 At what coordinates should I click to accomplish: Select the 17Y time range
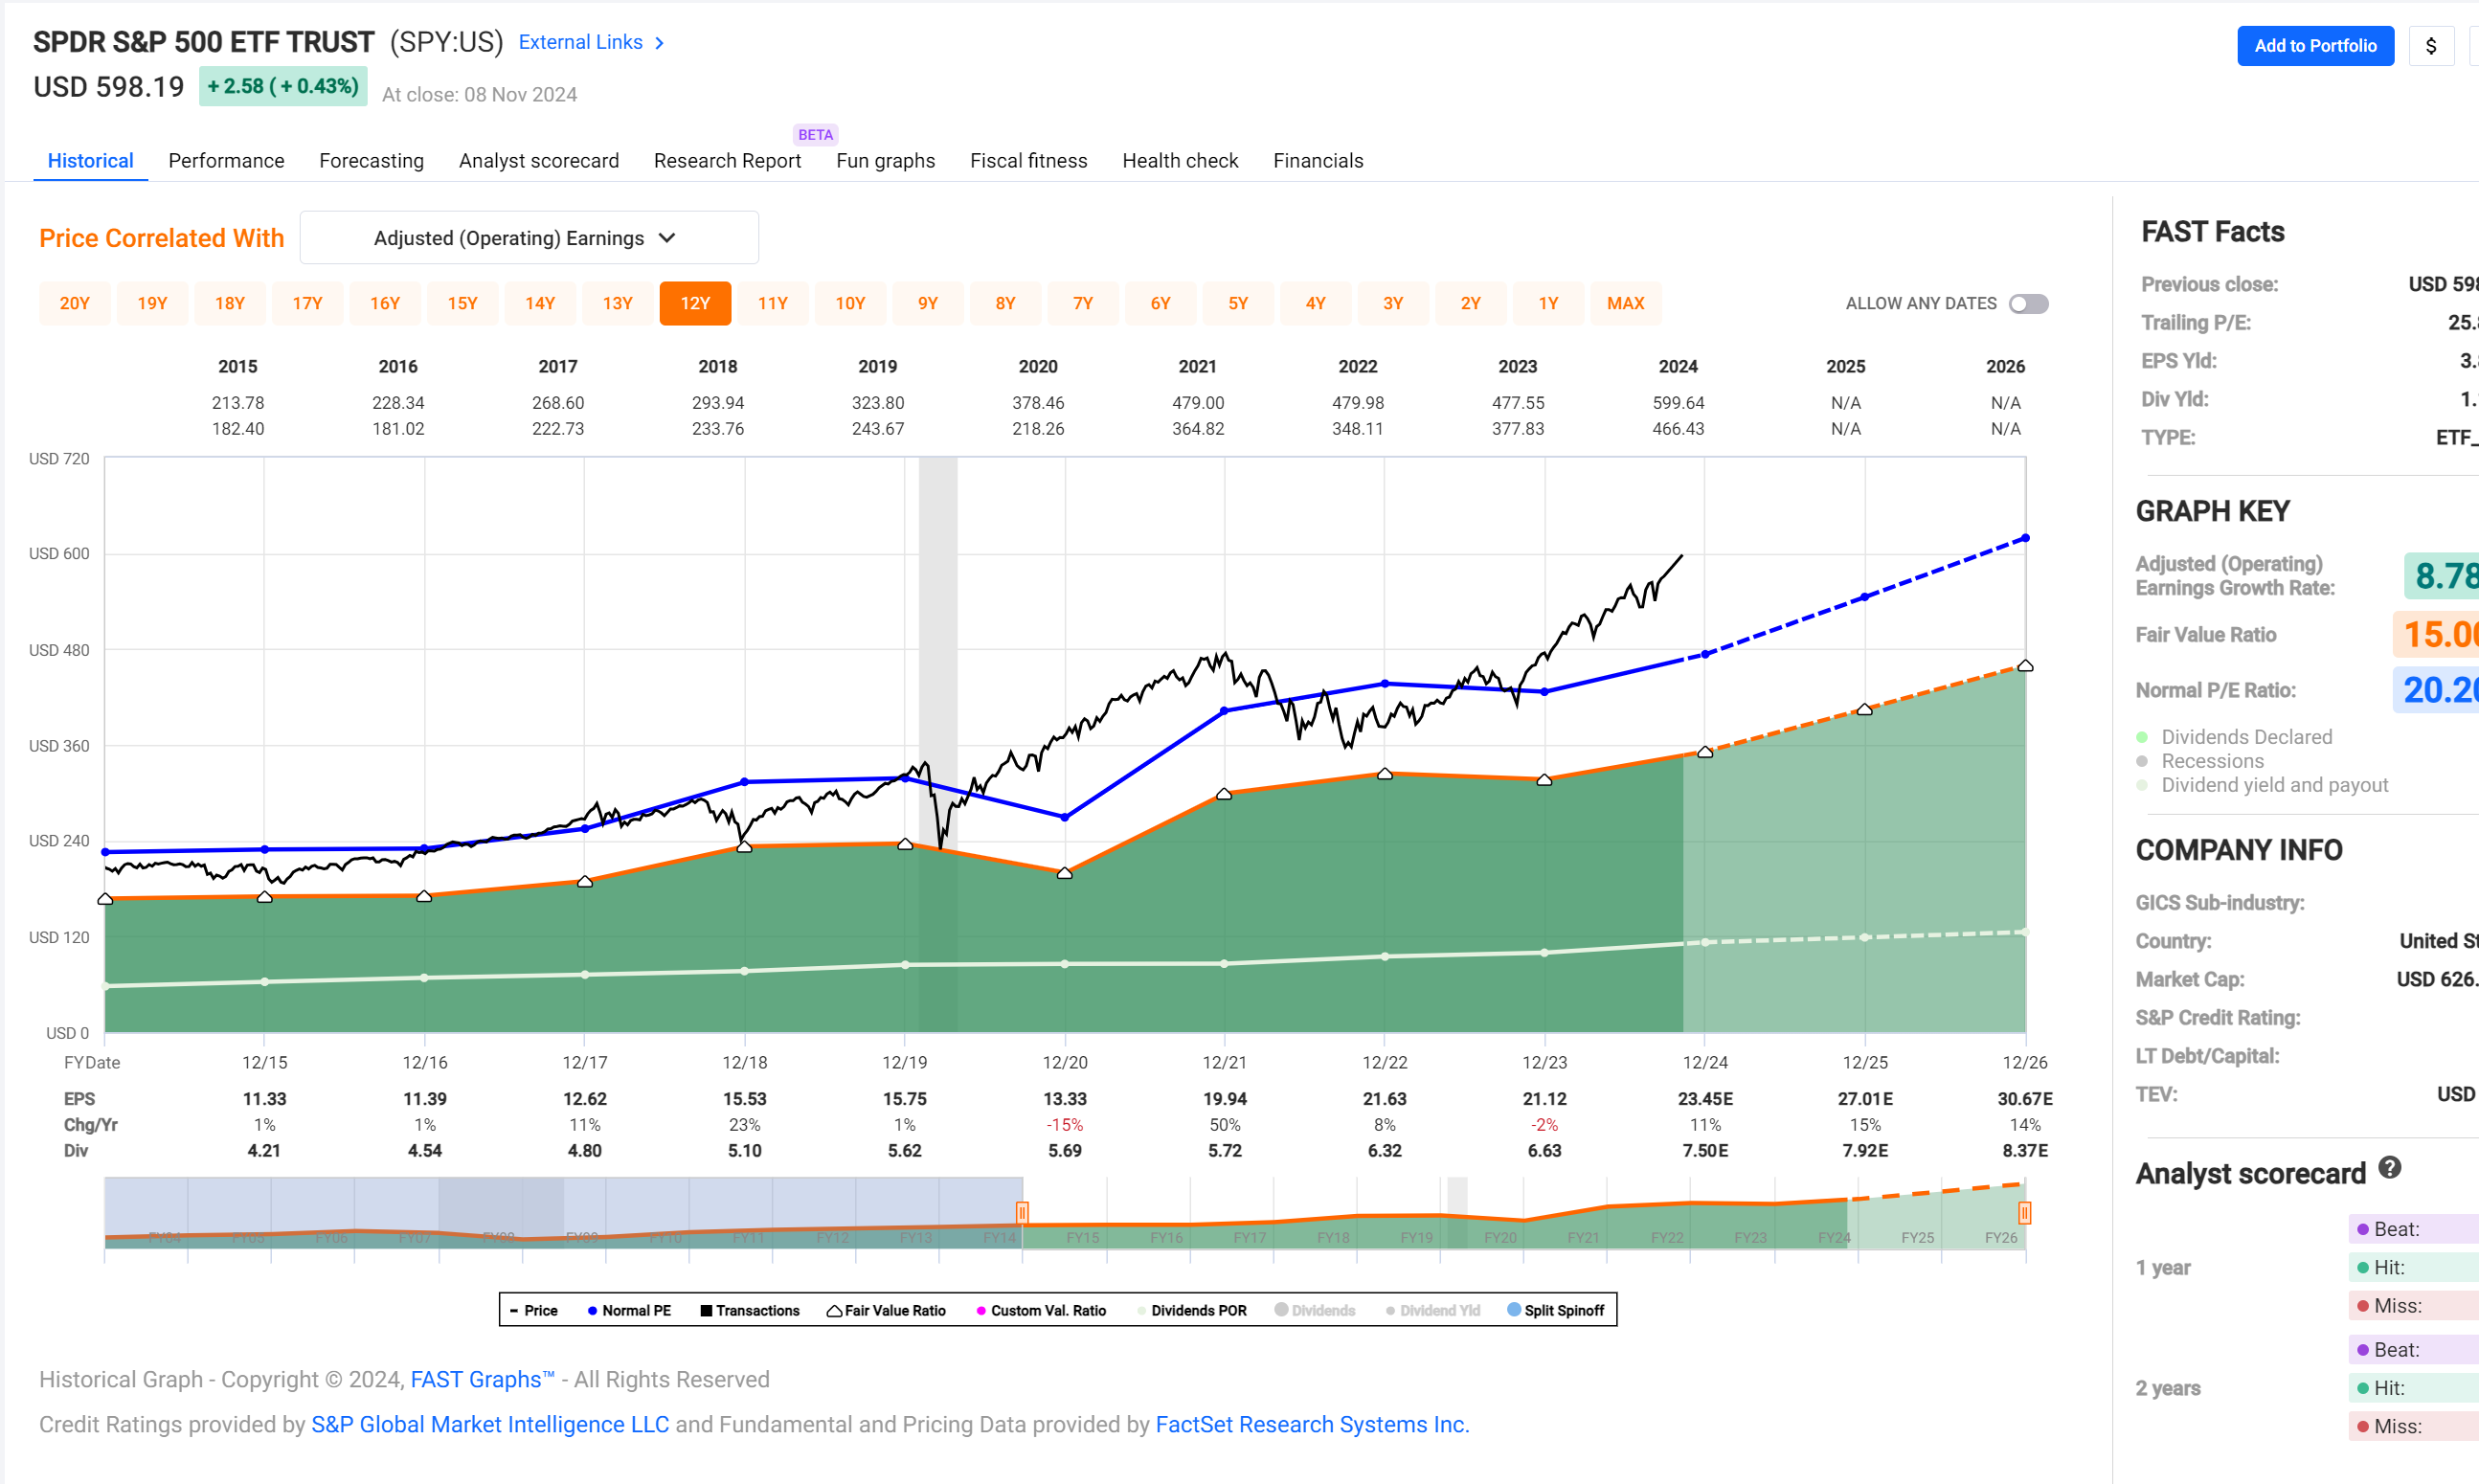coord(307,304)
